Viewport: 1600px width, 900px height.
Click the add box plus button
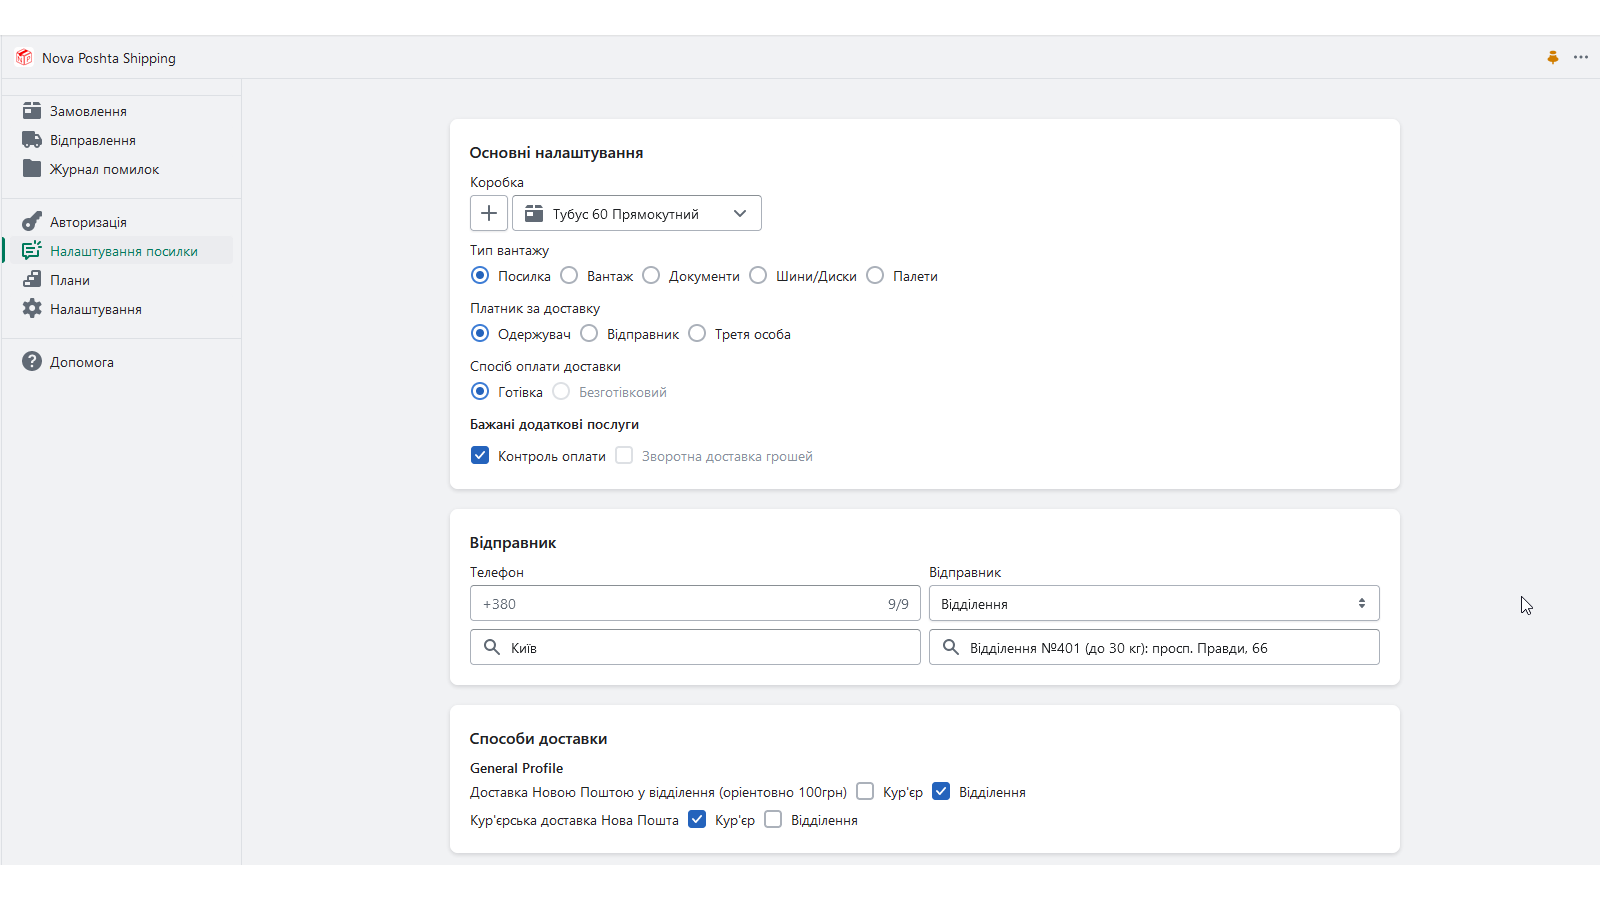point(489,213)
